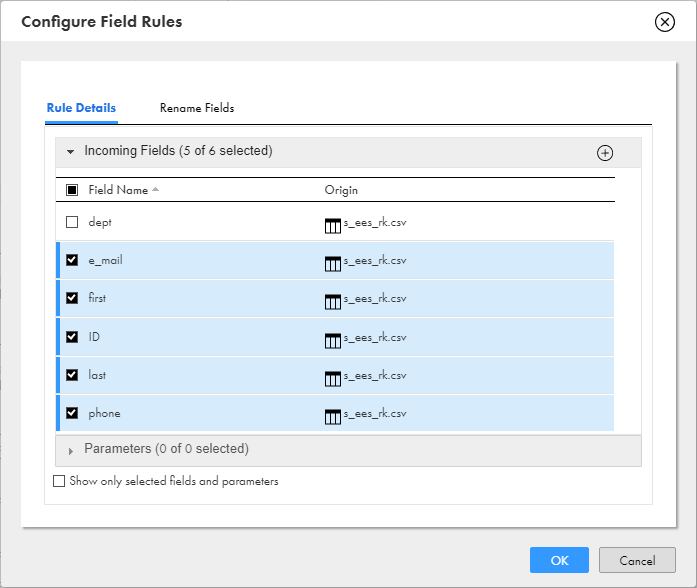Click the Cancel button
Viewport: 697px width, 588px height.
(x=637, y=560)
